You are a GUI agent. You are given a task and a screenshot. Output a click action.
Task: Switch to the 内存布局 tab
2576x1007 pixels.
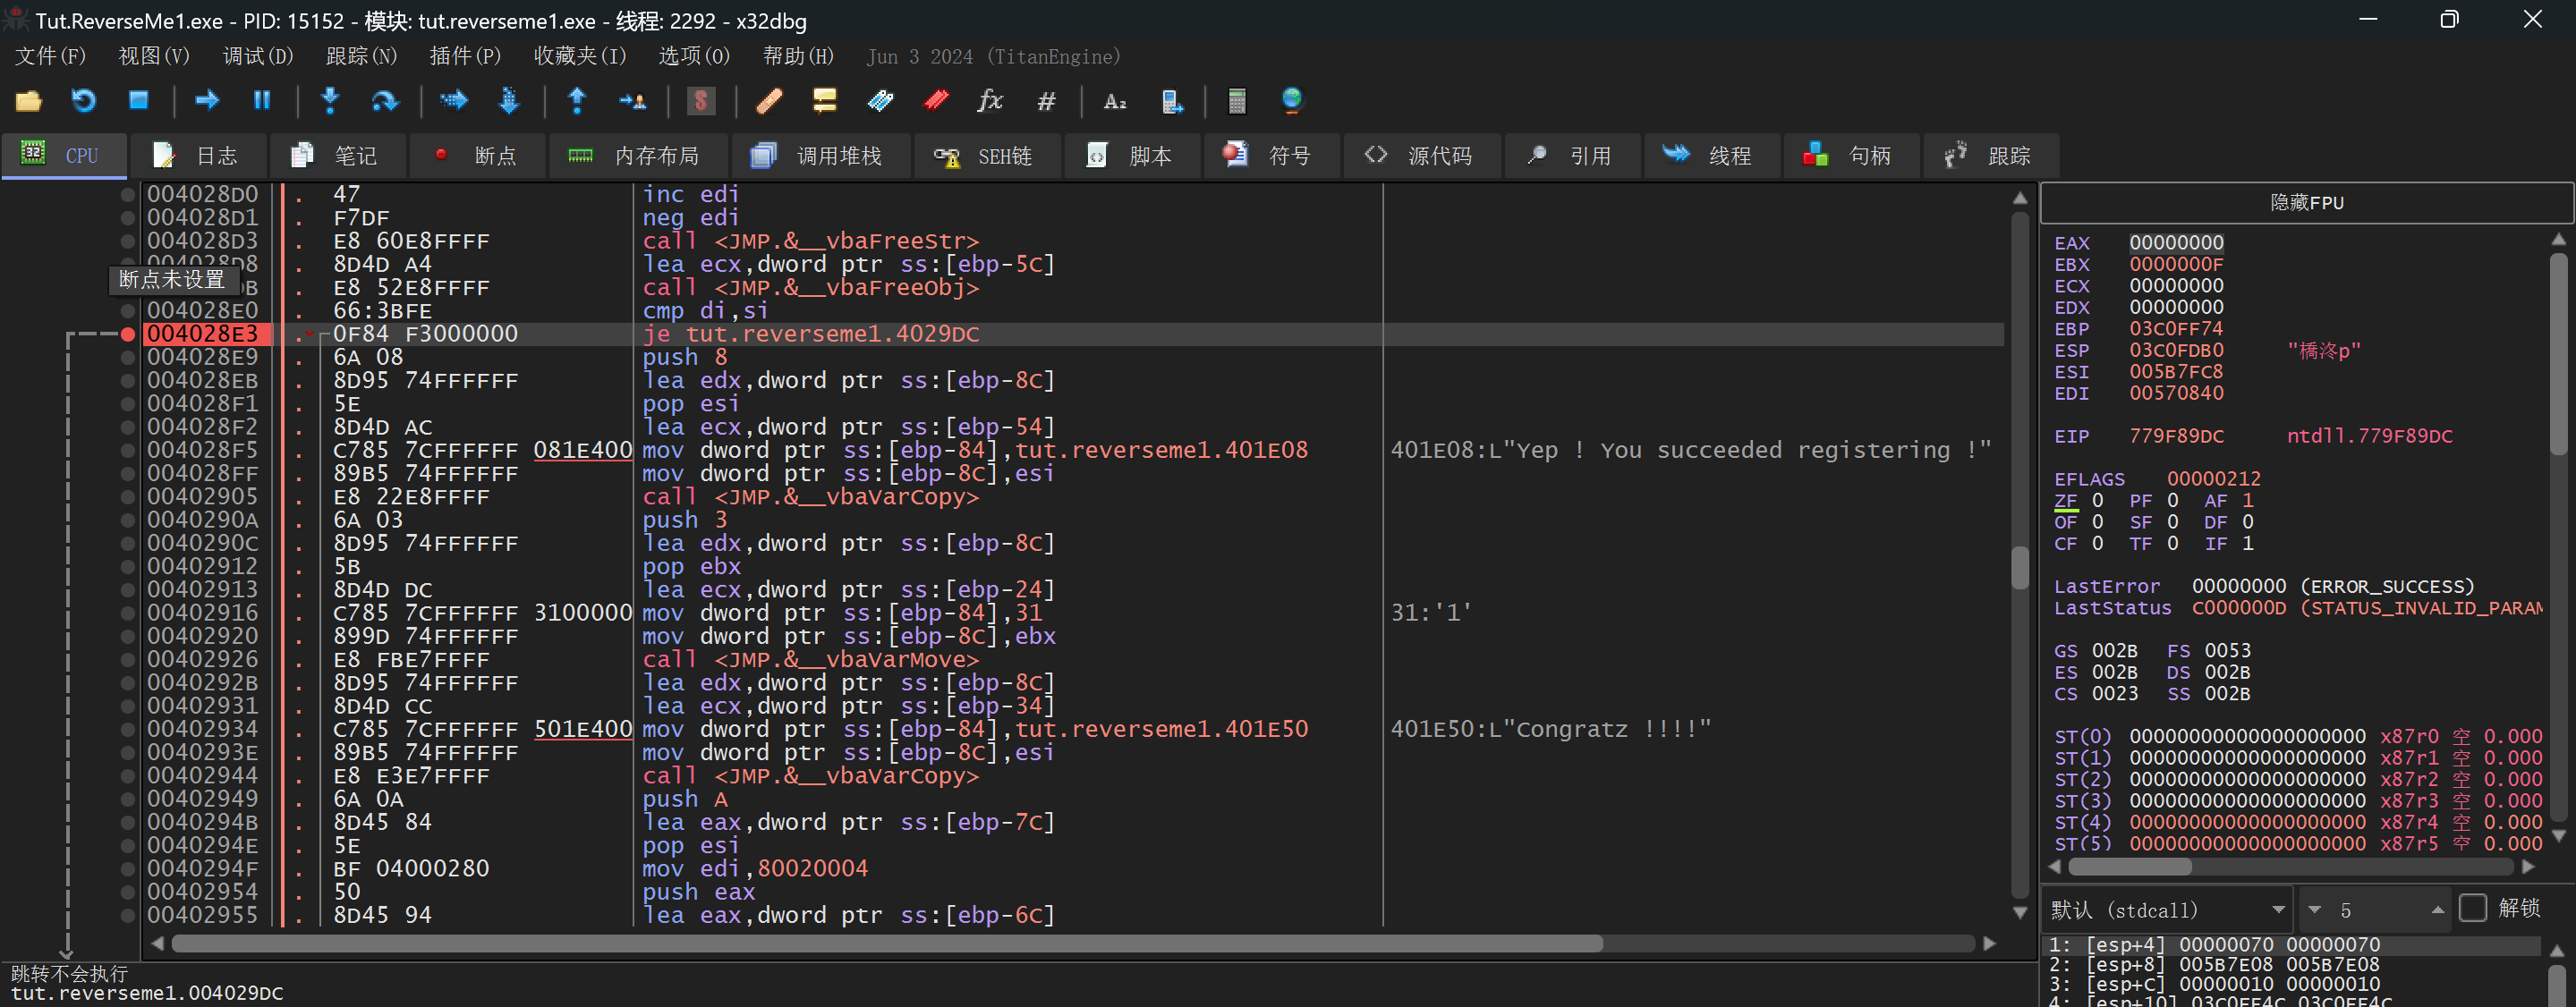click(x=634, y=156)
